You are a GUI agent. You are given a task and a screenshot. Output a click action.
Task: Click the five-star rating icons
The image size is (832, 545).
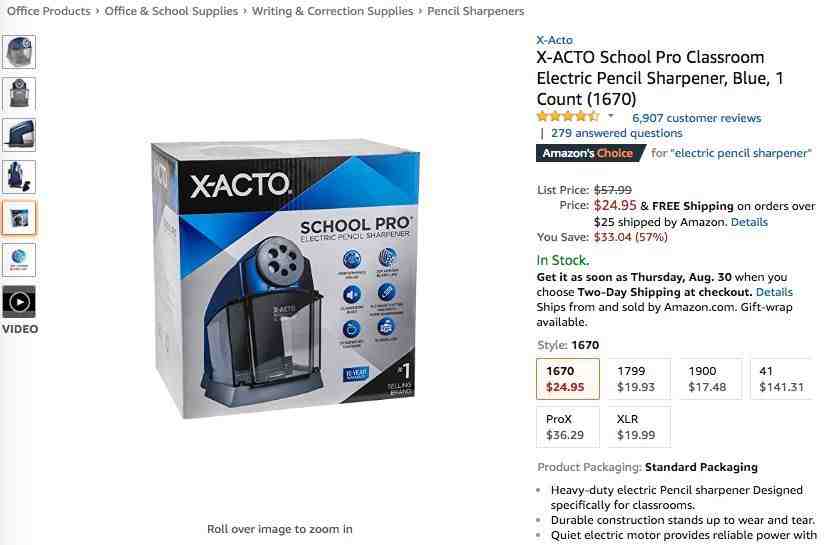[x=568, y=116]
